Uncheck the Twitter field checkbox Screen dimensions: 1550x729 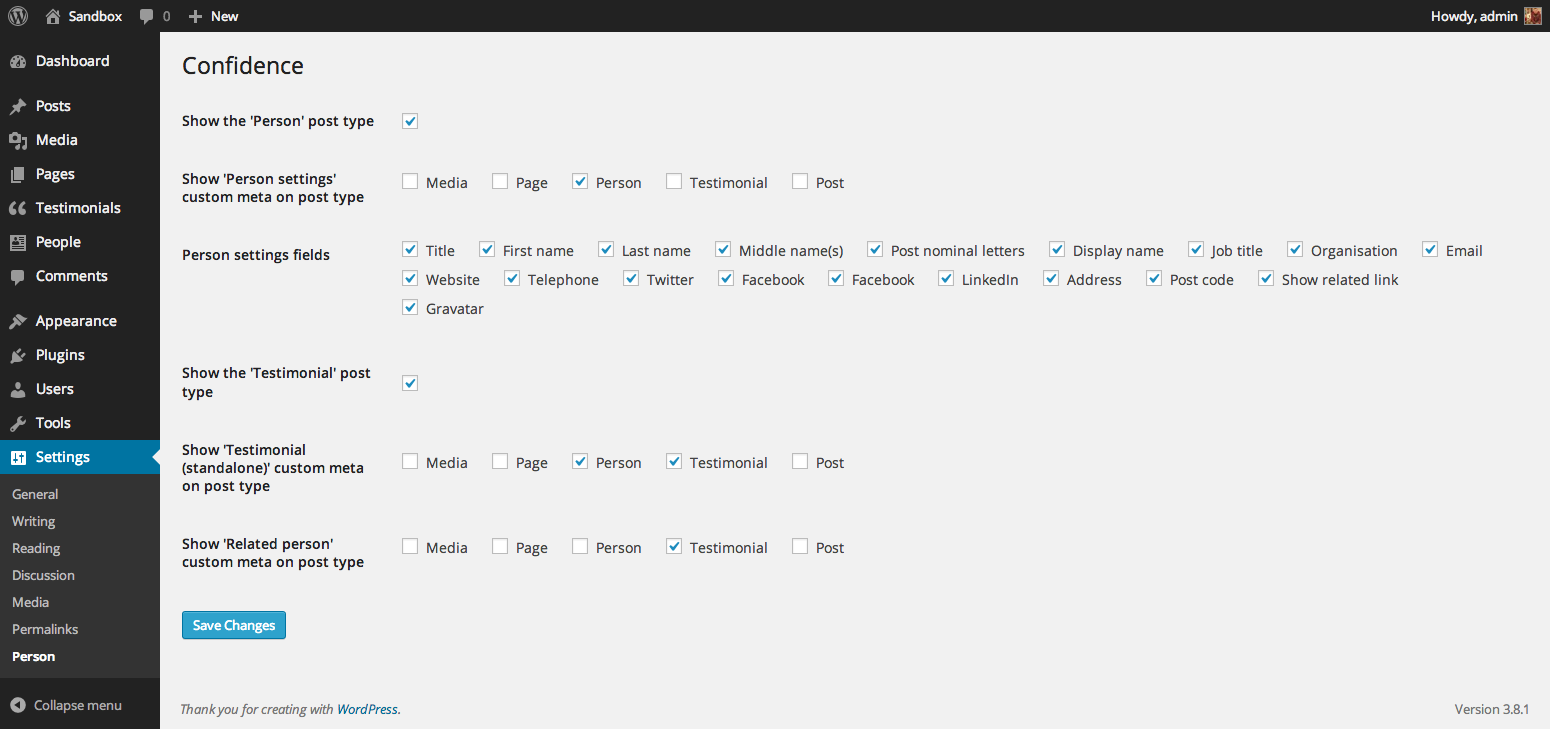coord(631,278)
